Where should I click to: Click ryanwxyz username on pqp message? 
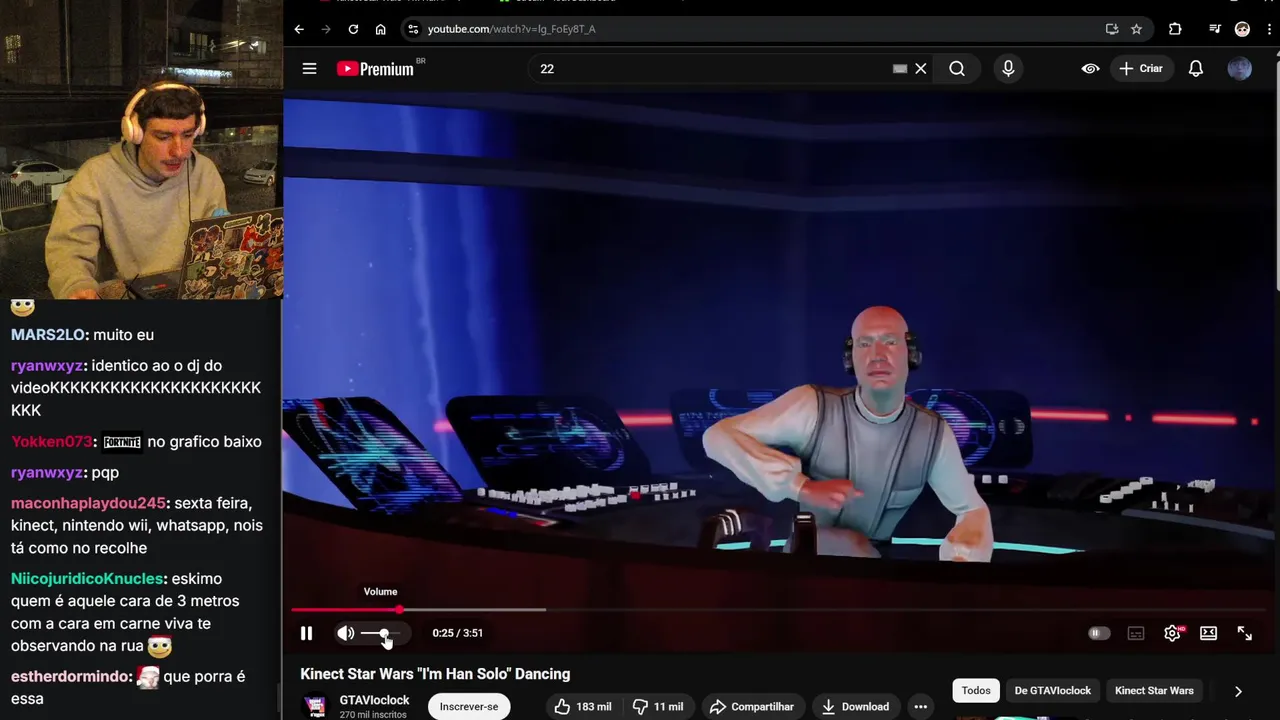click(46, 473)
